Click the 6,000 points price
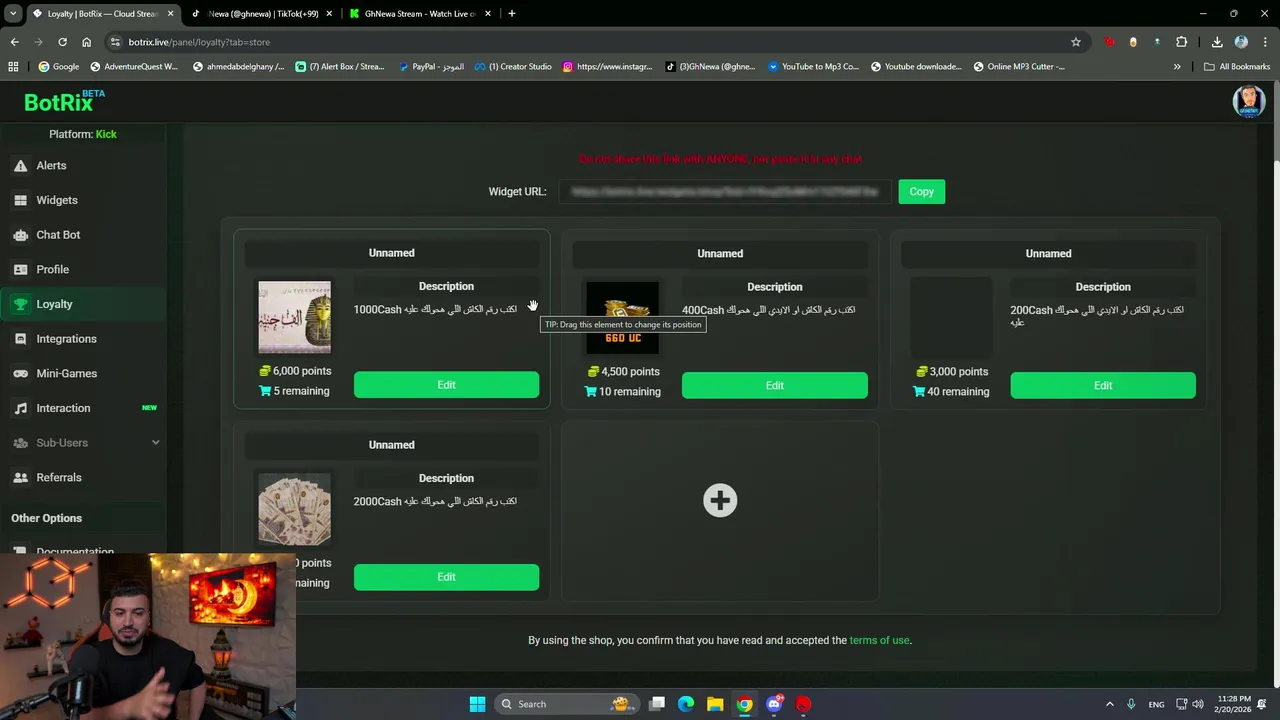The image size is (1280, 720). click(294, 371)
